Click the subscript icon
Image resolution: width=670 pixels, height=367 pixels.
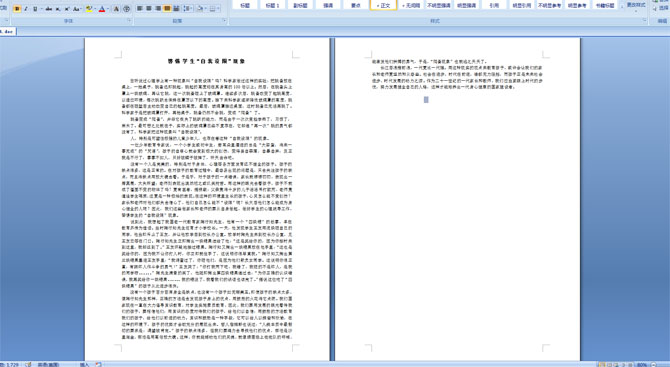point(58,9)
